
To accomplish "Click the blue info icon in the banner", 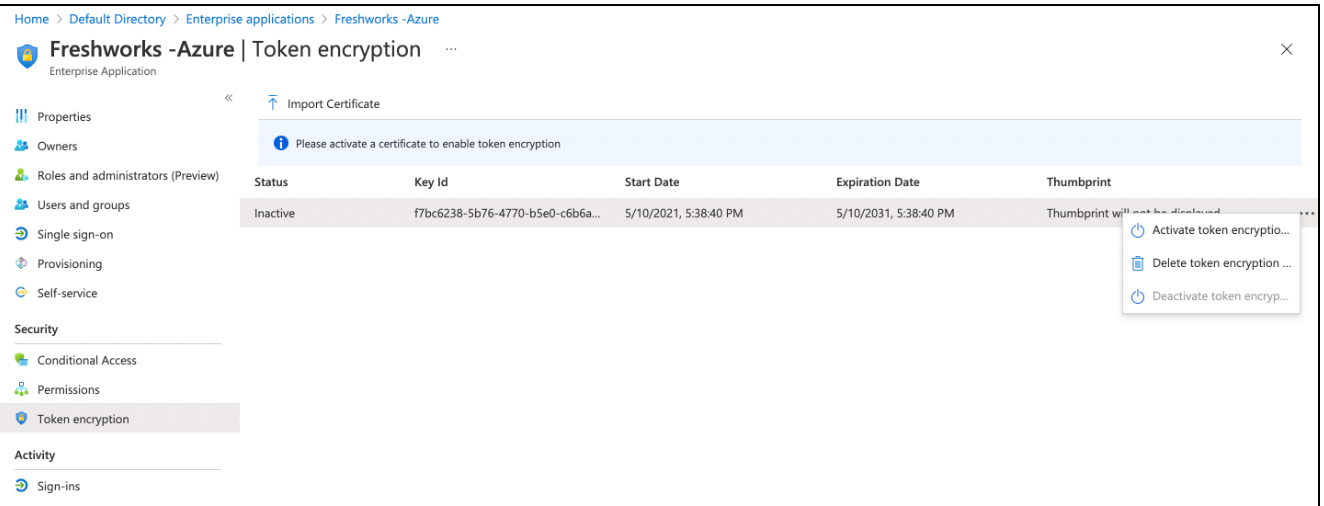I will [x=281, y=144].
